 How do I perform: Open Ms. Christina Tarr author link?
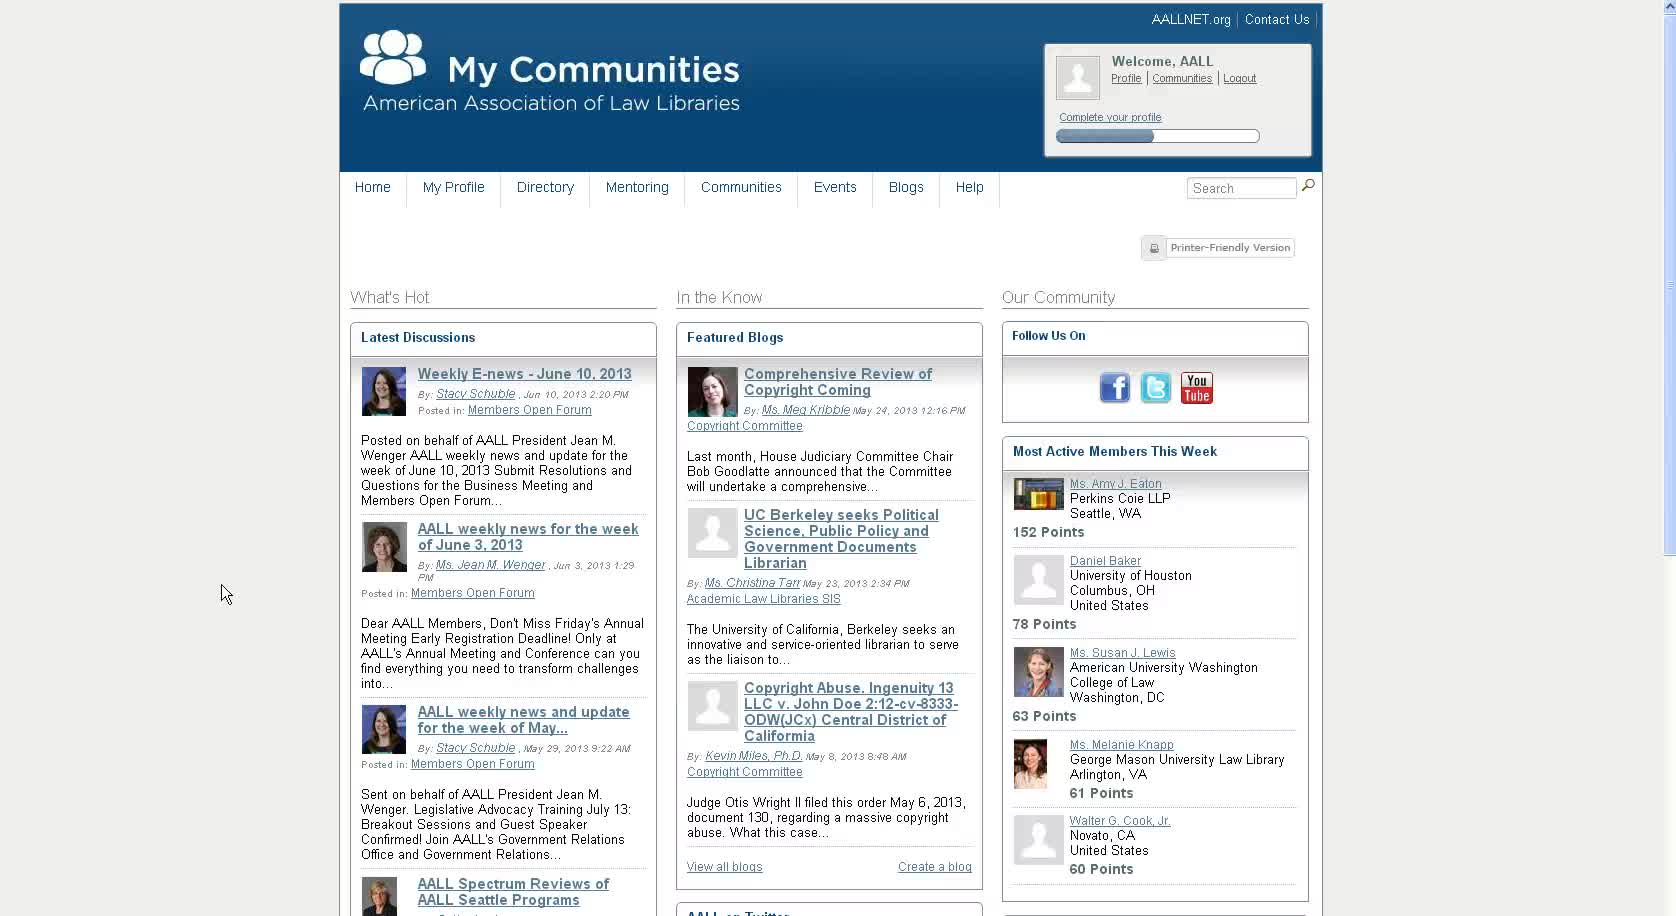753,583
